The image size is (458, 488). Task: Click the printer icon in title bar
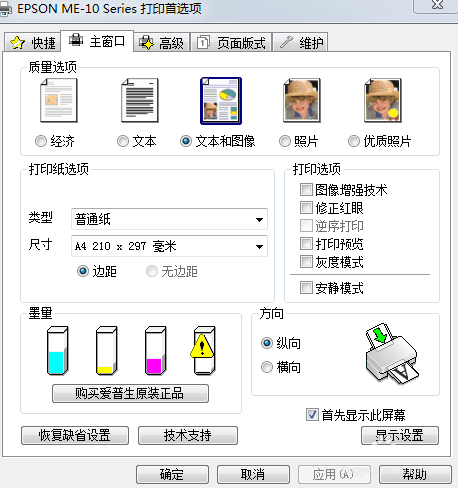click(5, 10)
